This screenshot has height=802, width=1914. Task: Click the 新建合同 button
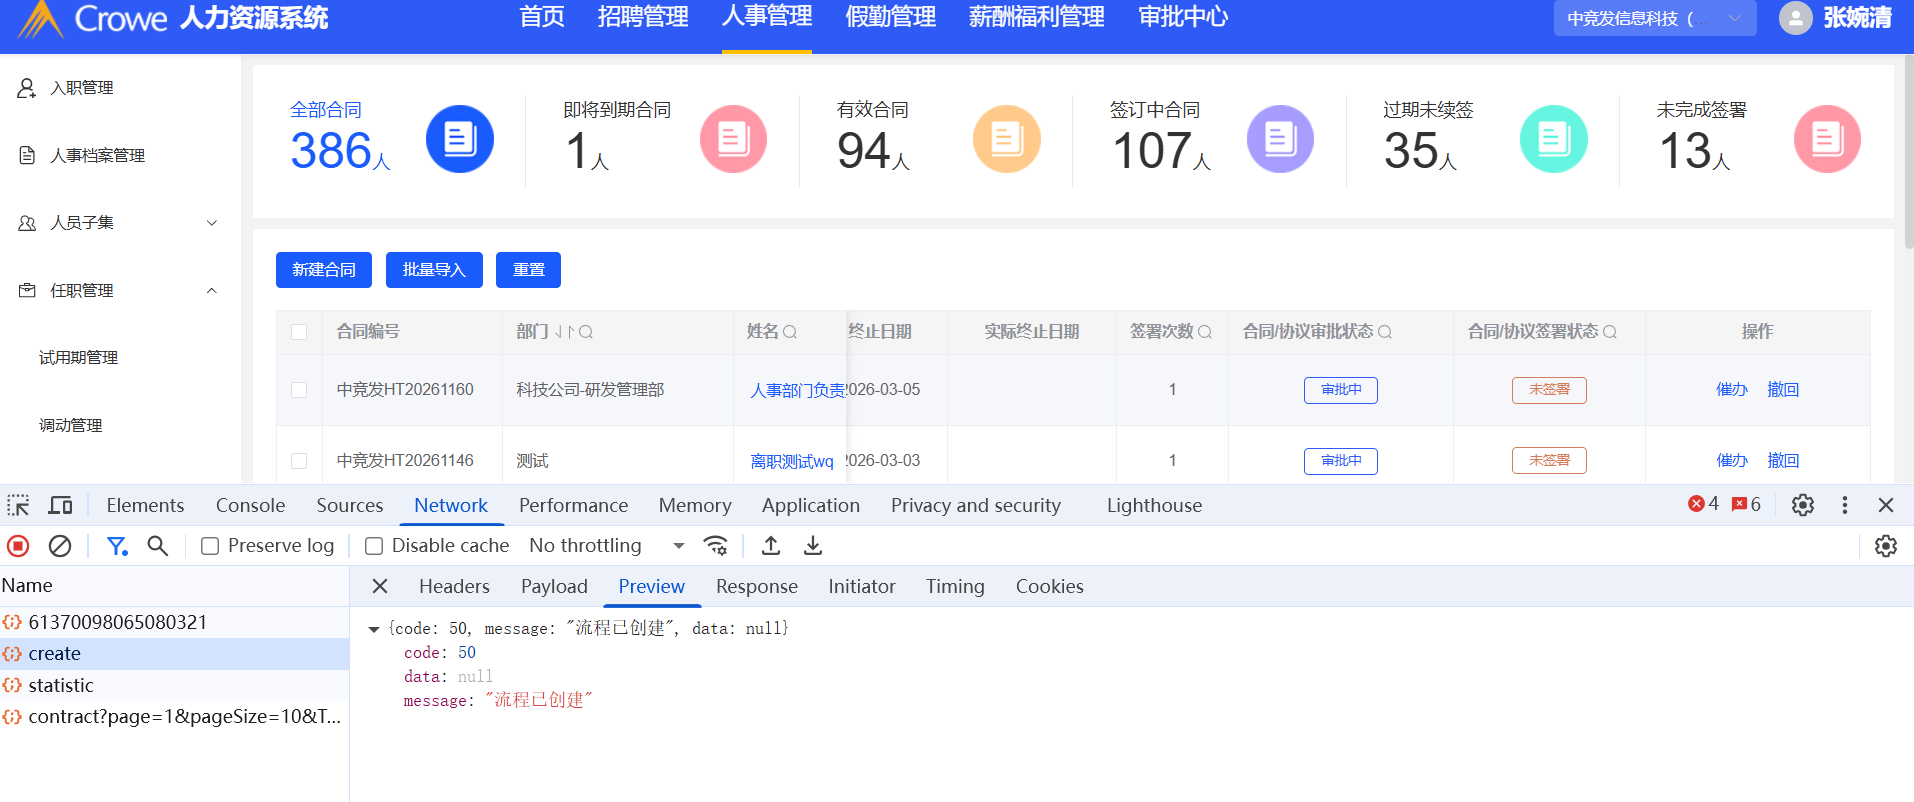[x=323, y=270]
